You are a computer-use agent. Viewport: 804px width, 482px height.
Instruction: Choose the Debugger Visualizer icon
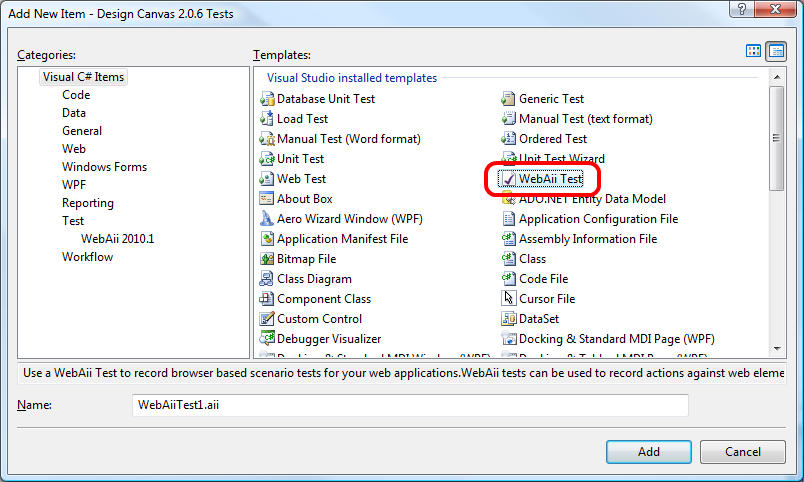[x=267, y=339]
